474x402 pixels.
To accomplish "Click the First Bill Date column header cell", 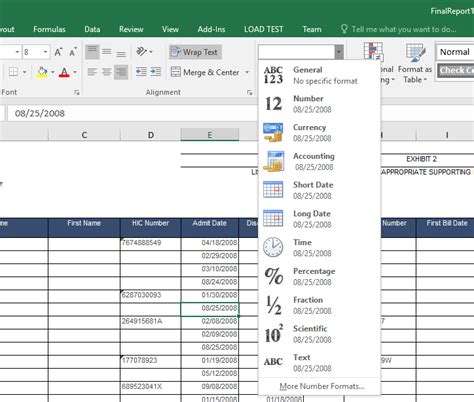I will coord(445,228).
